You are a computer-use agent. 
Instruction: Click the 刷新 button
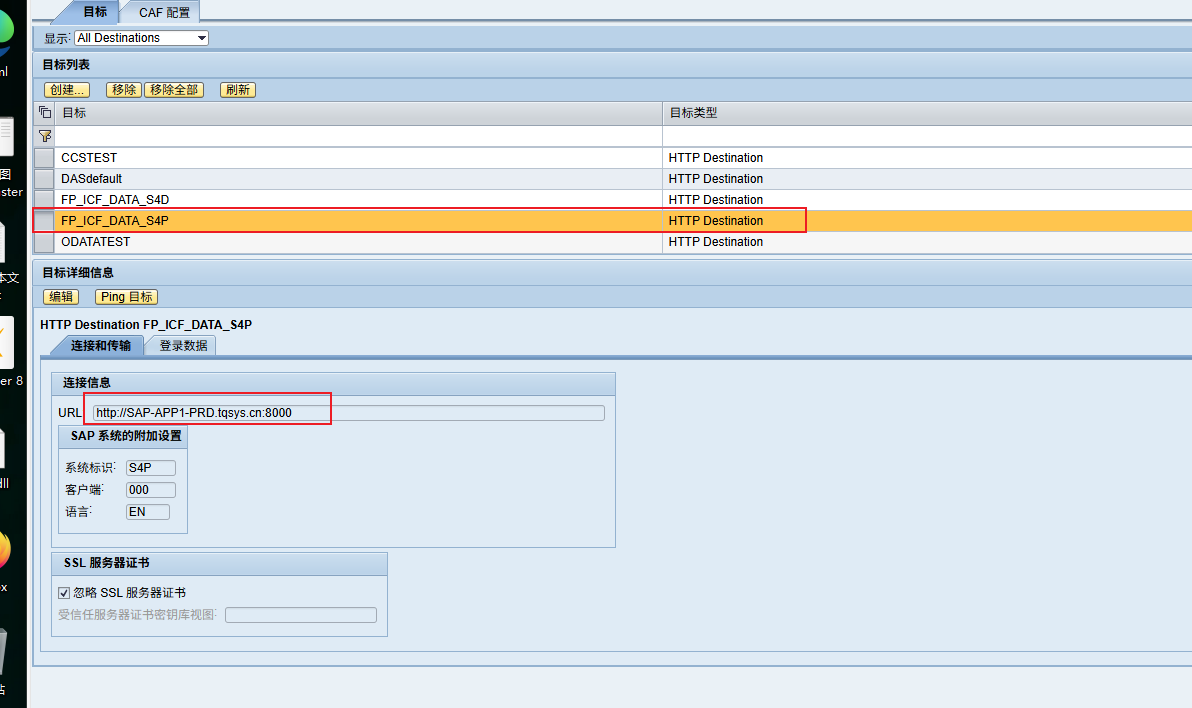[237, 90]
